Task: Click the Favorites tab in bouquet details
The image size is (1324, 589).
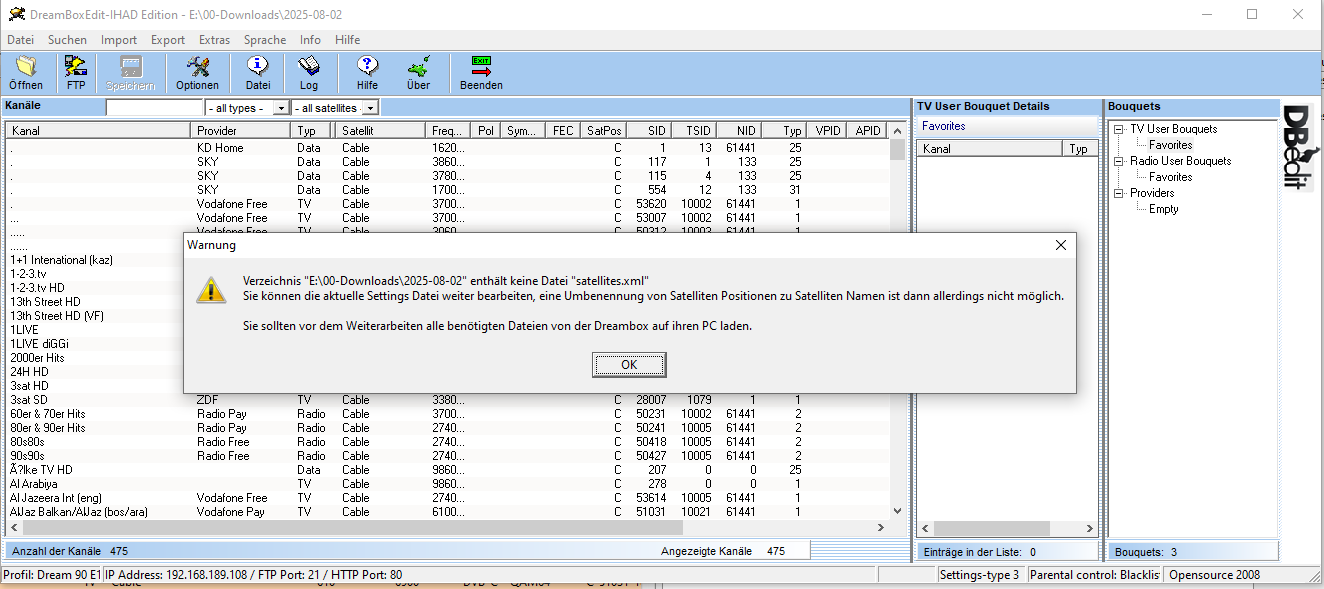Action: 943,126
